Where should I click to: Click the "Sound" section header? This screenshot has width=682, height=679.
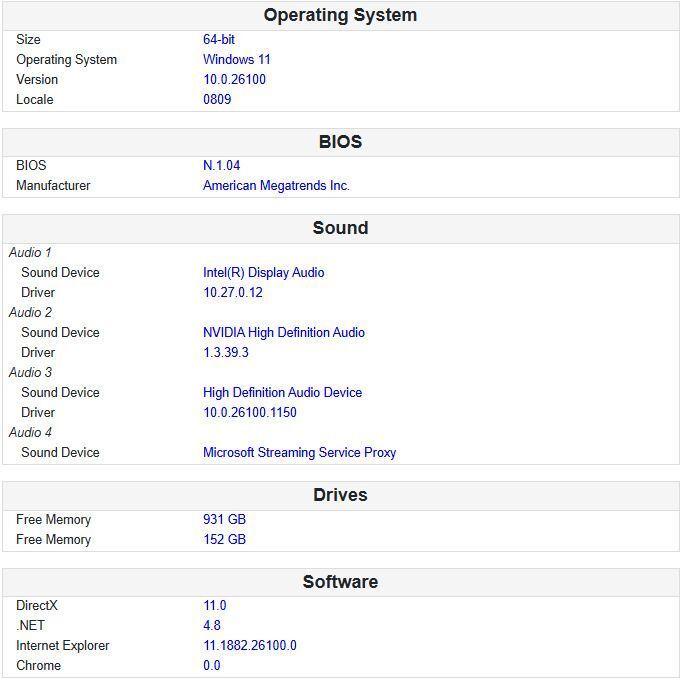[340, 228]
